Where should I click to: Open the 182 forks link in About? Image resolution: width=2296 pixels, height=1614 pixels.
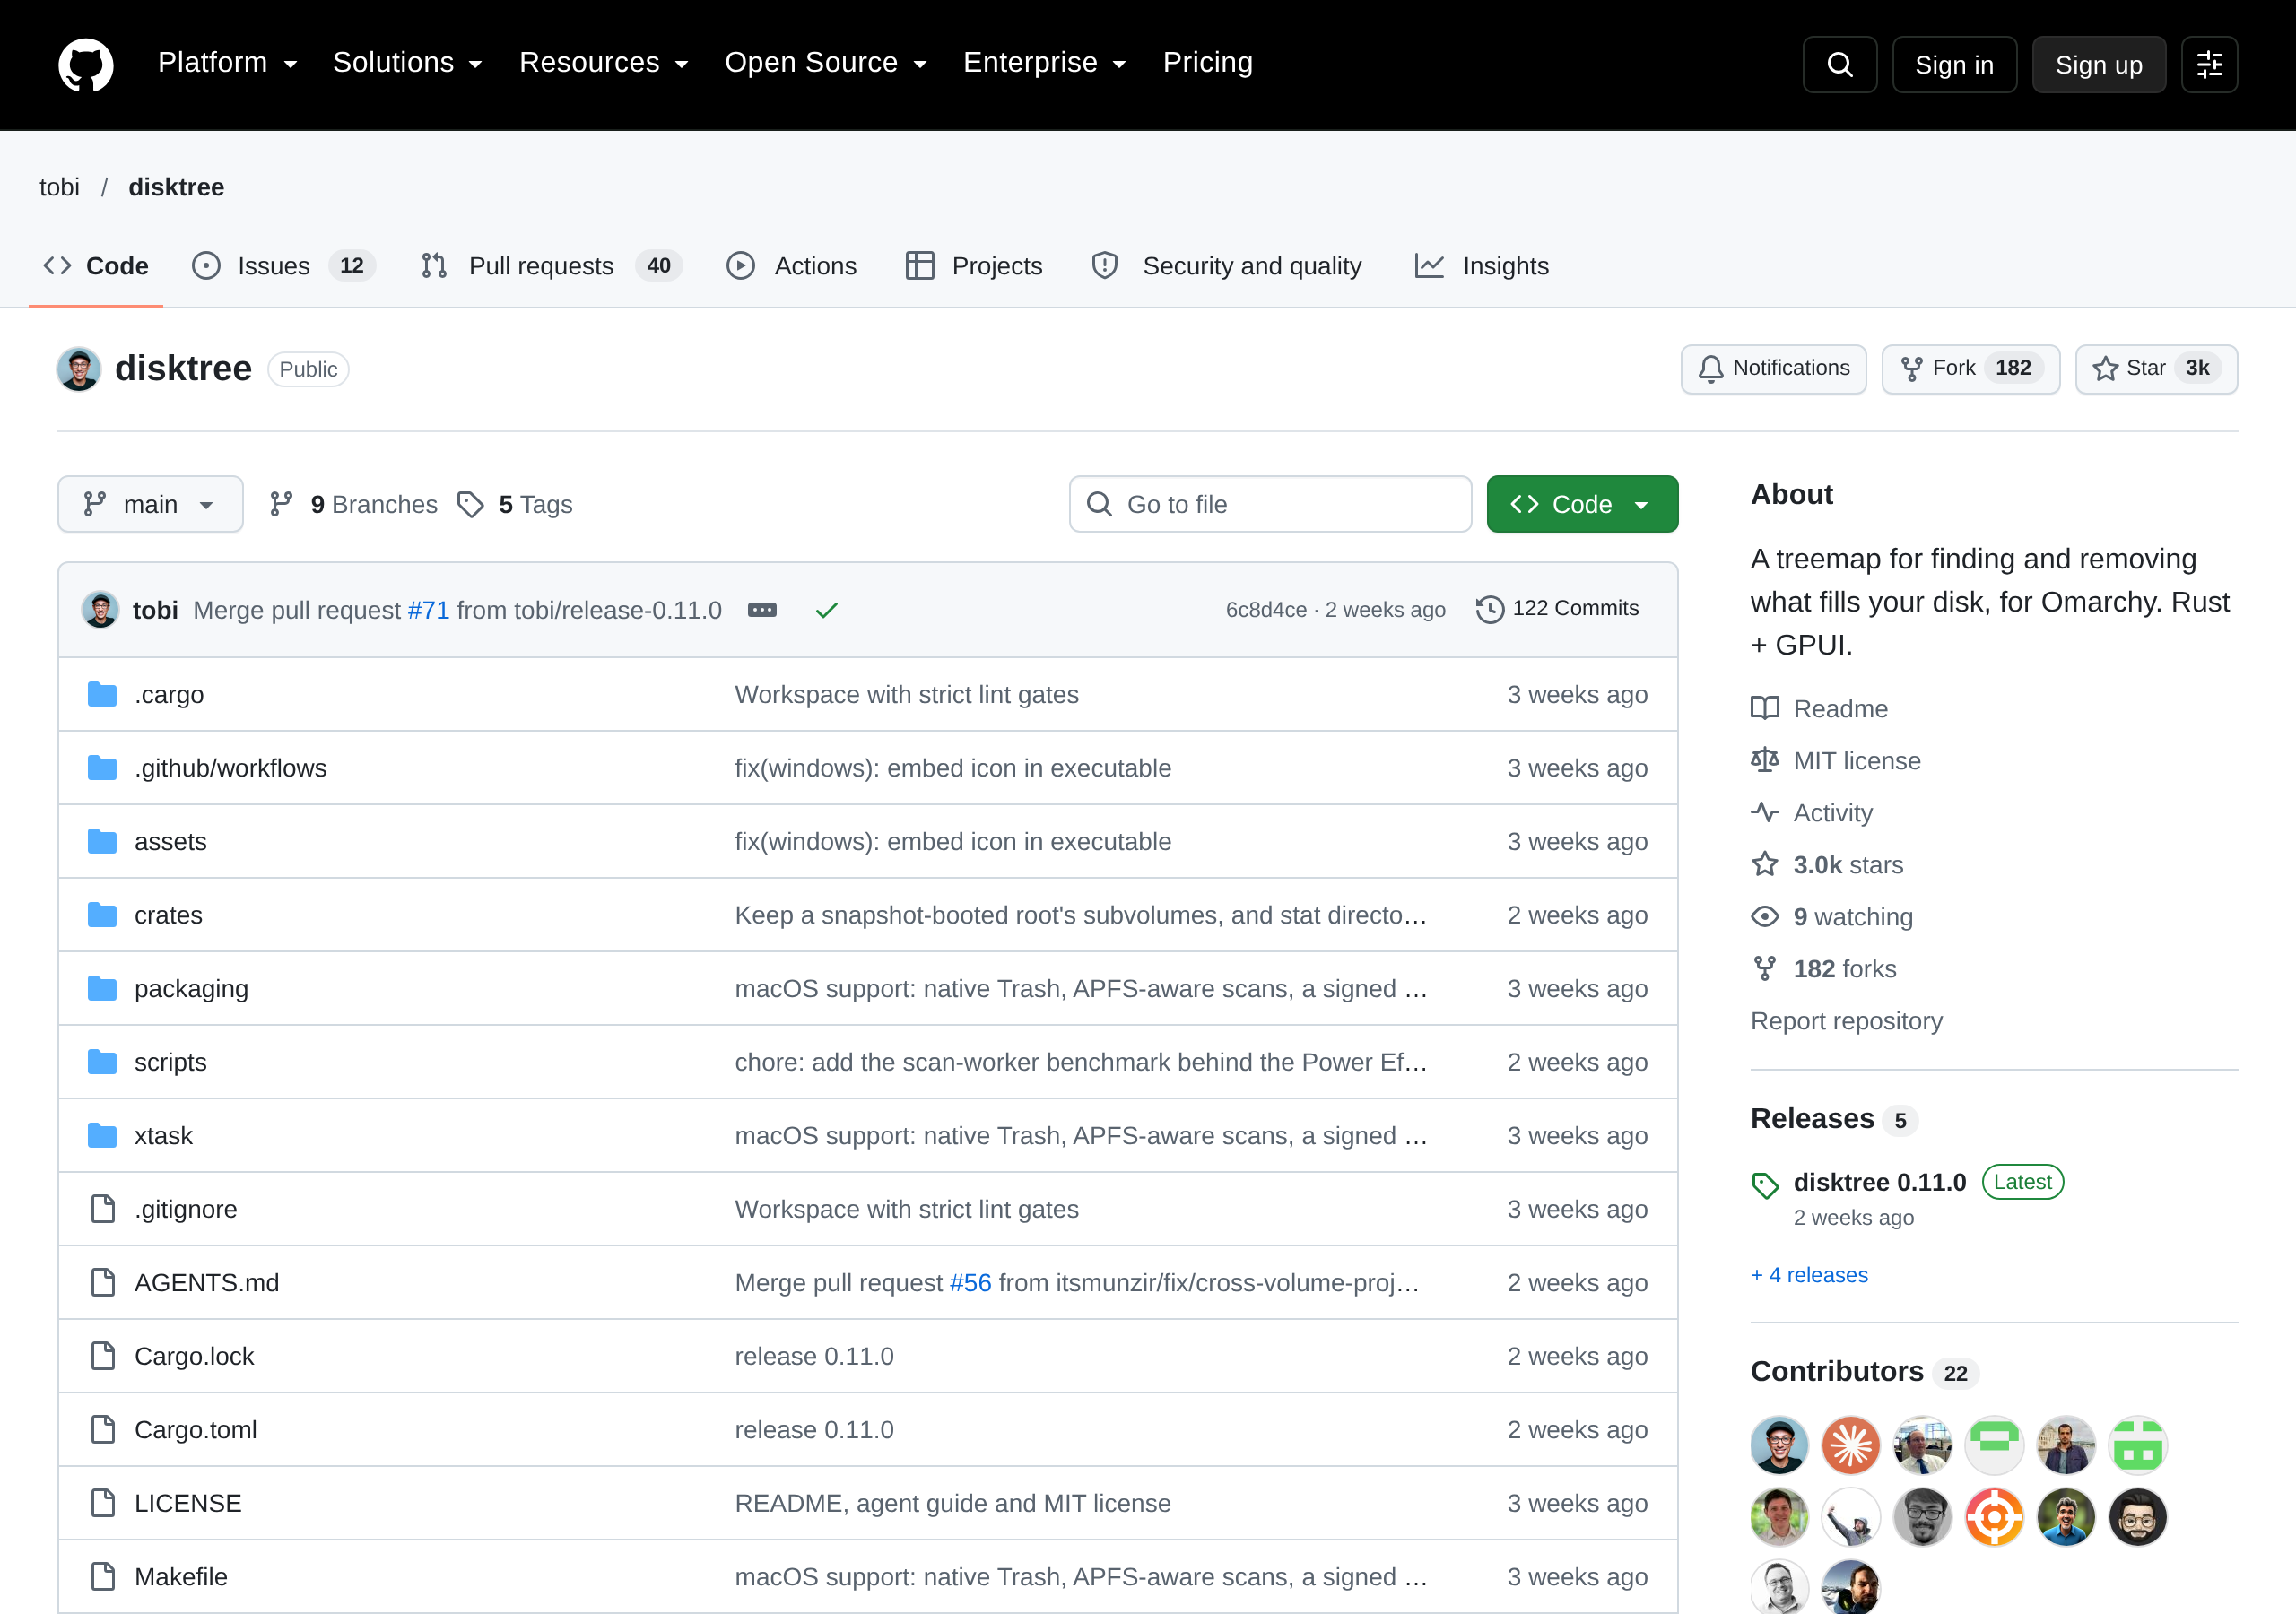pos(1844,968)
